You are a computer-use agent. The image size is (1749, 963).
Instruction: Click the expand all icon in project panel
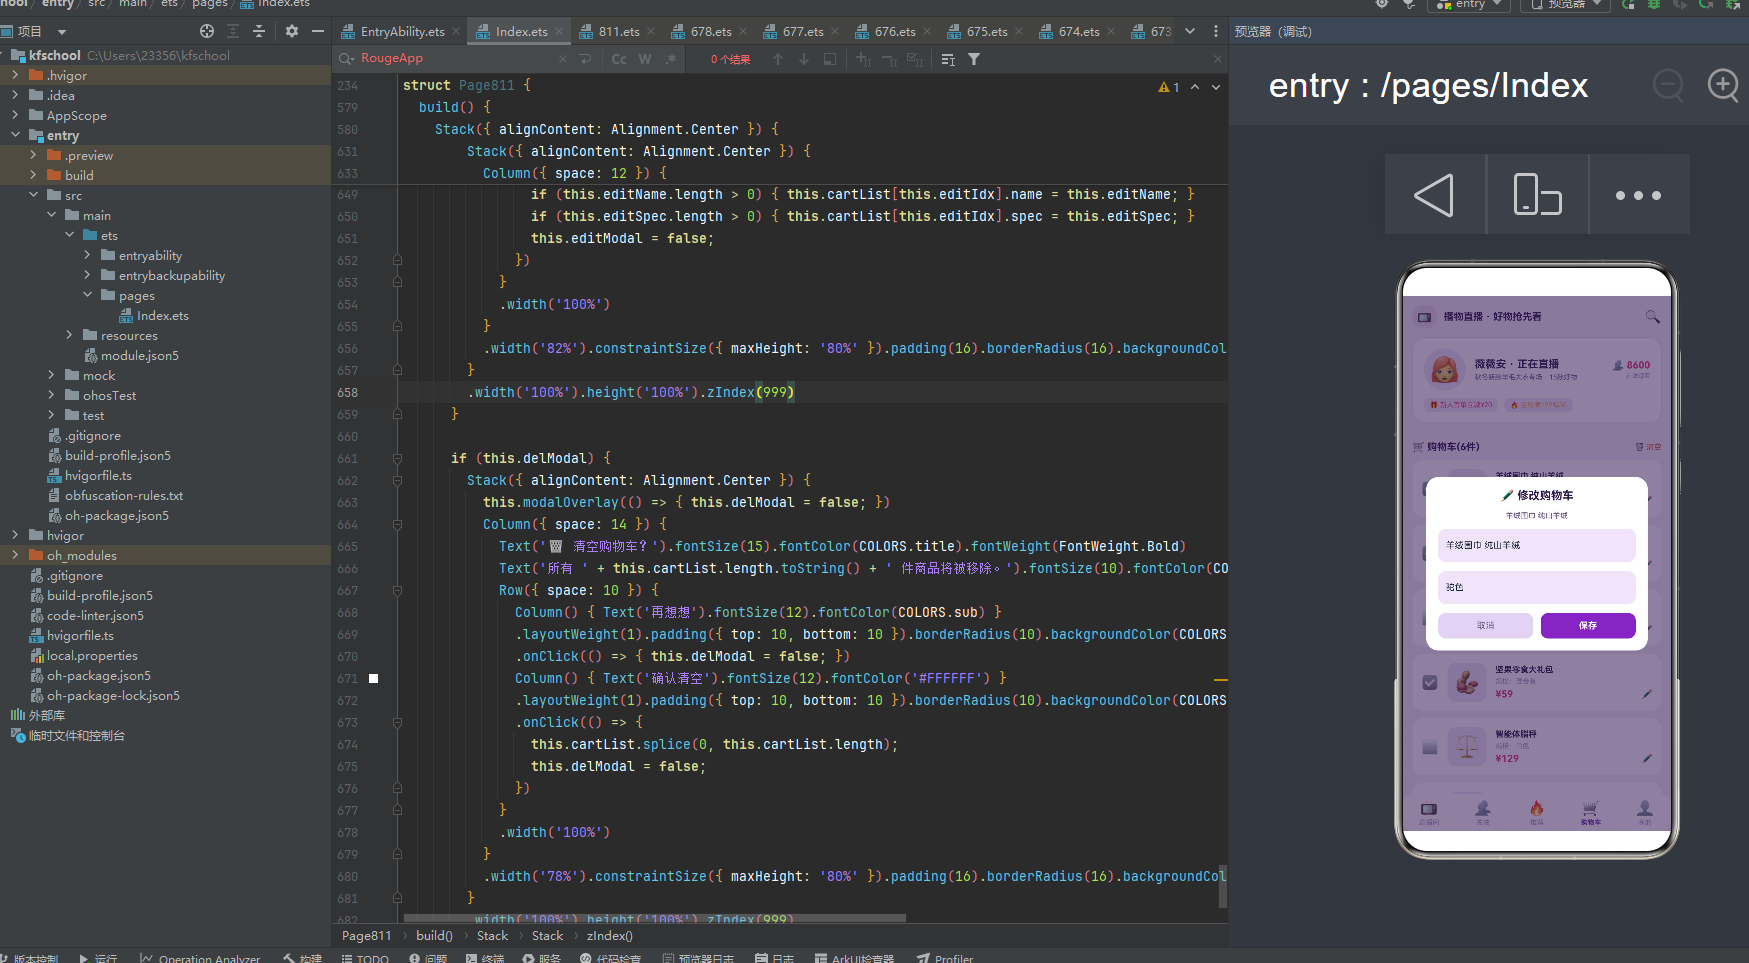(233, 31)
